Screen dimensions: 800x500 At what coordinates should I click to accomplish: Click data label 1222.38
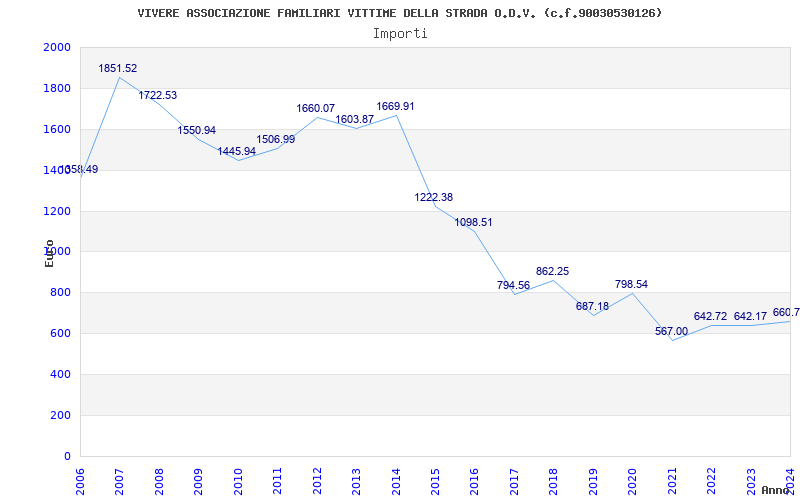[x=434, y=197]
